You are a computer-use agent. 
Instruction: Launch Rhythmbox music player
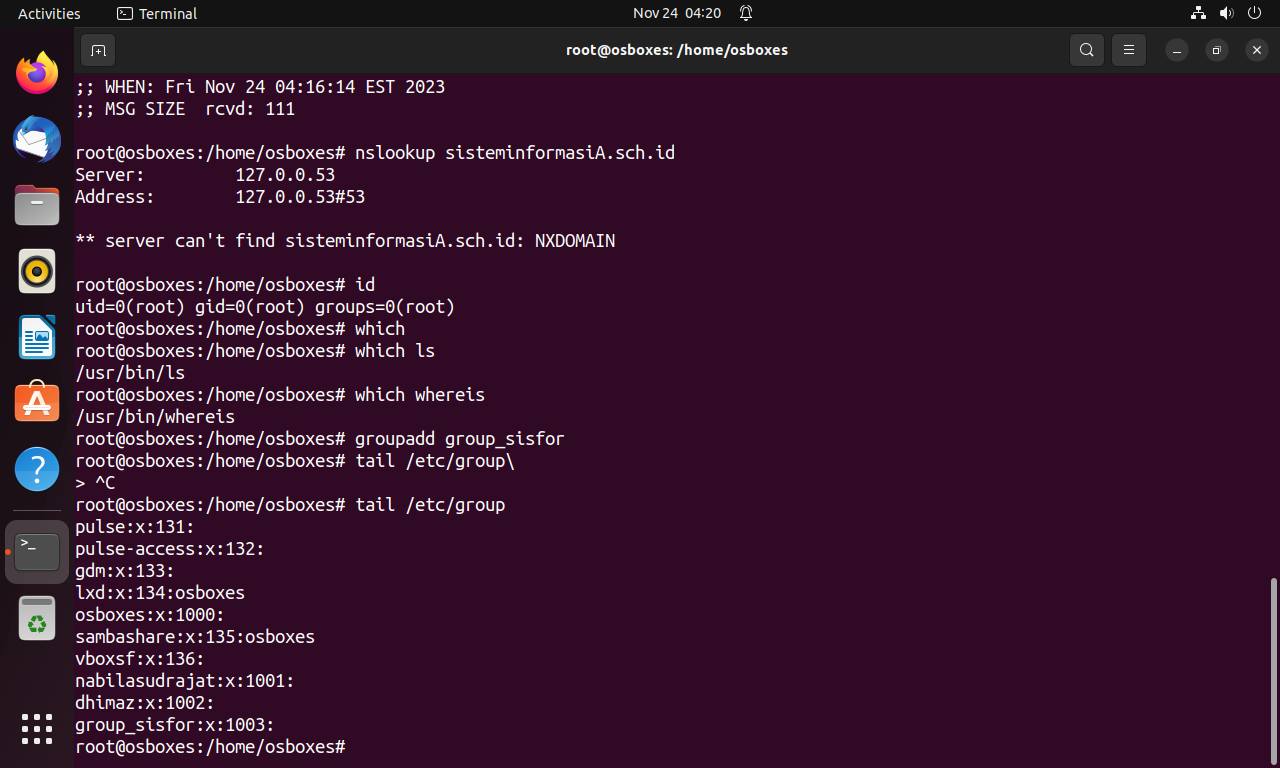(37, 271)
